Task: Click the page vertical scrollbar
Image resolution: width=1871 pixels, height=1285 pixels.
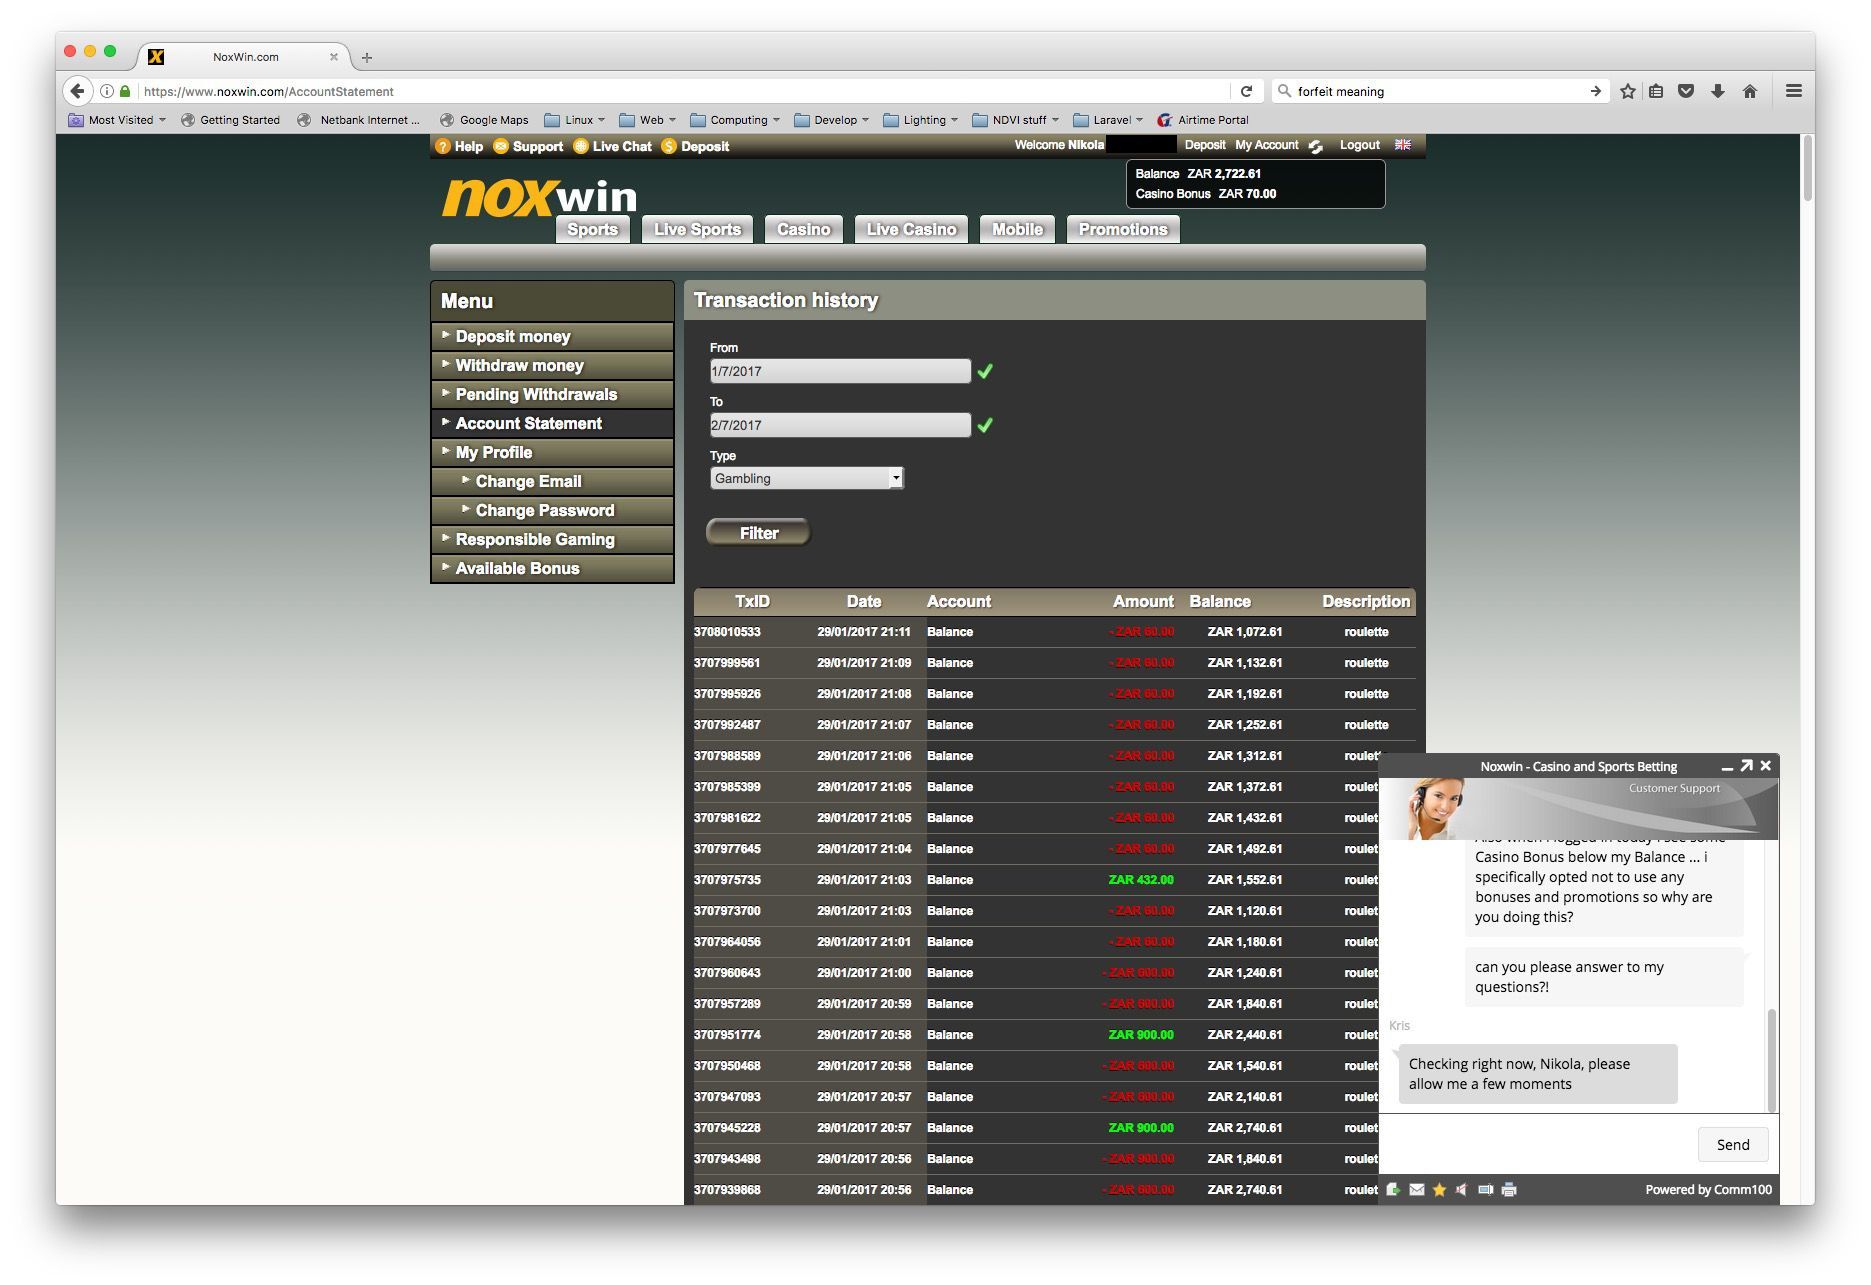Action: 1807,168
